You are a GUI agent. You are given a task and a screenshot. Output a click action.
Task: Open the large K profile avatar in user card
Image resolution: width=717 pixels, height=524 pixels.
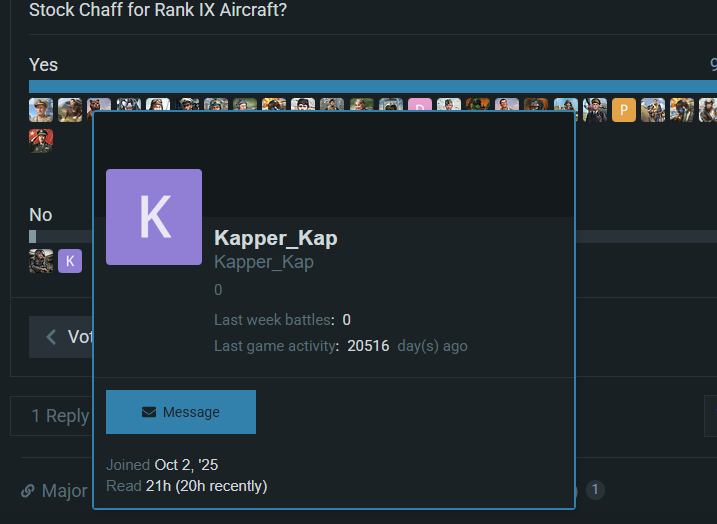[154, 217]
